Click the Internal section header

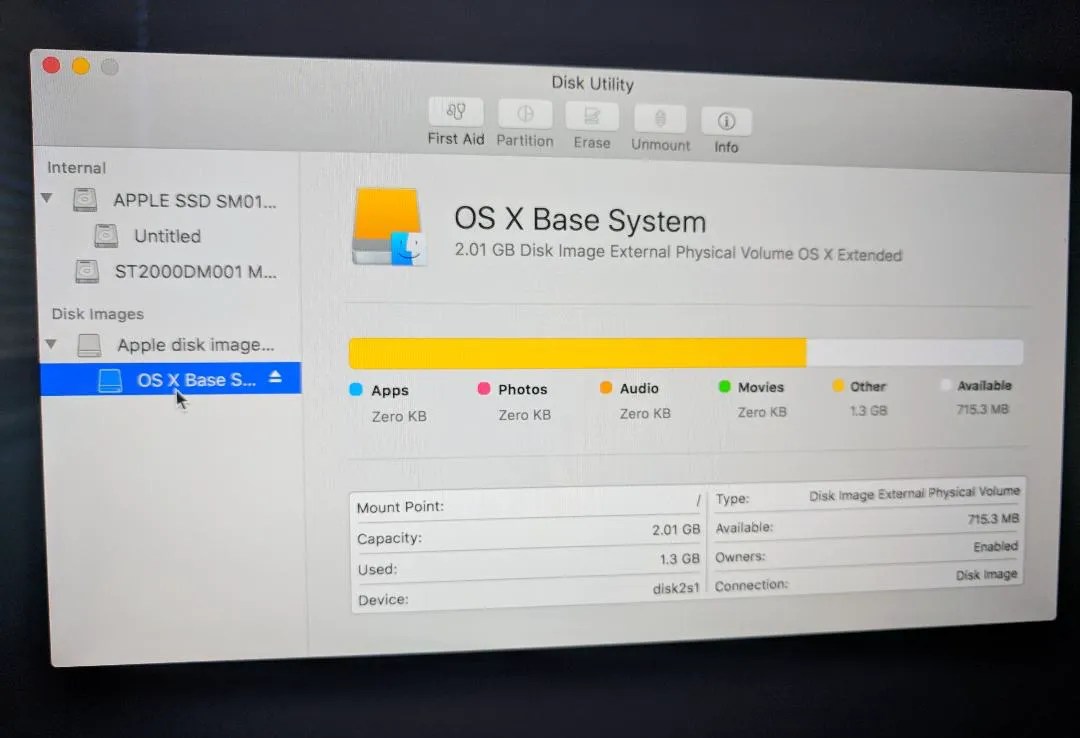(x=75, y=167)
